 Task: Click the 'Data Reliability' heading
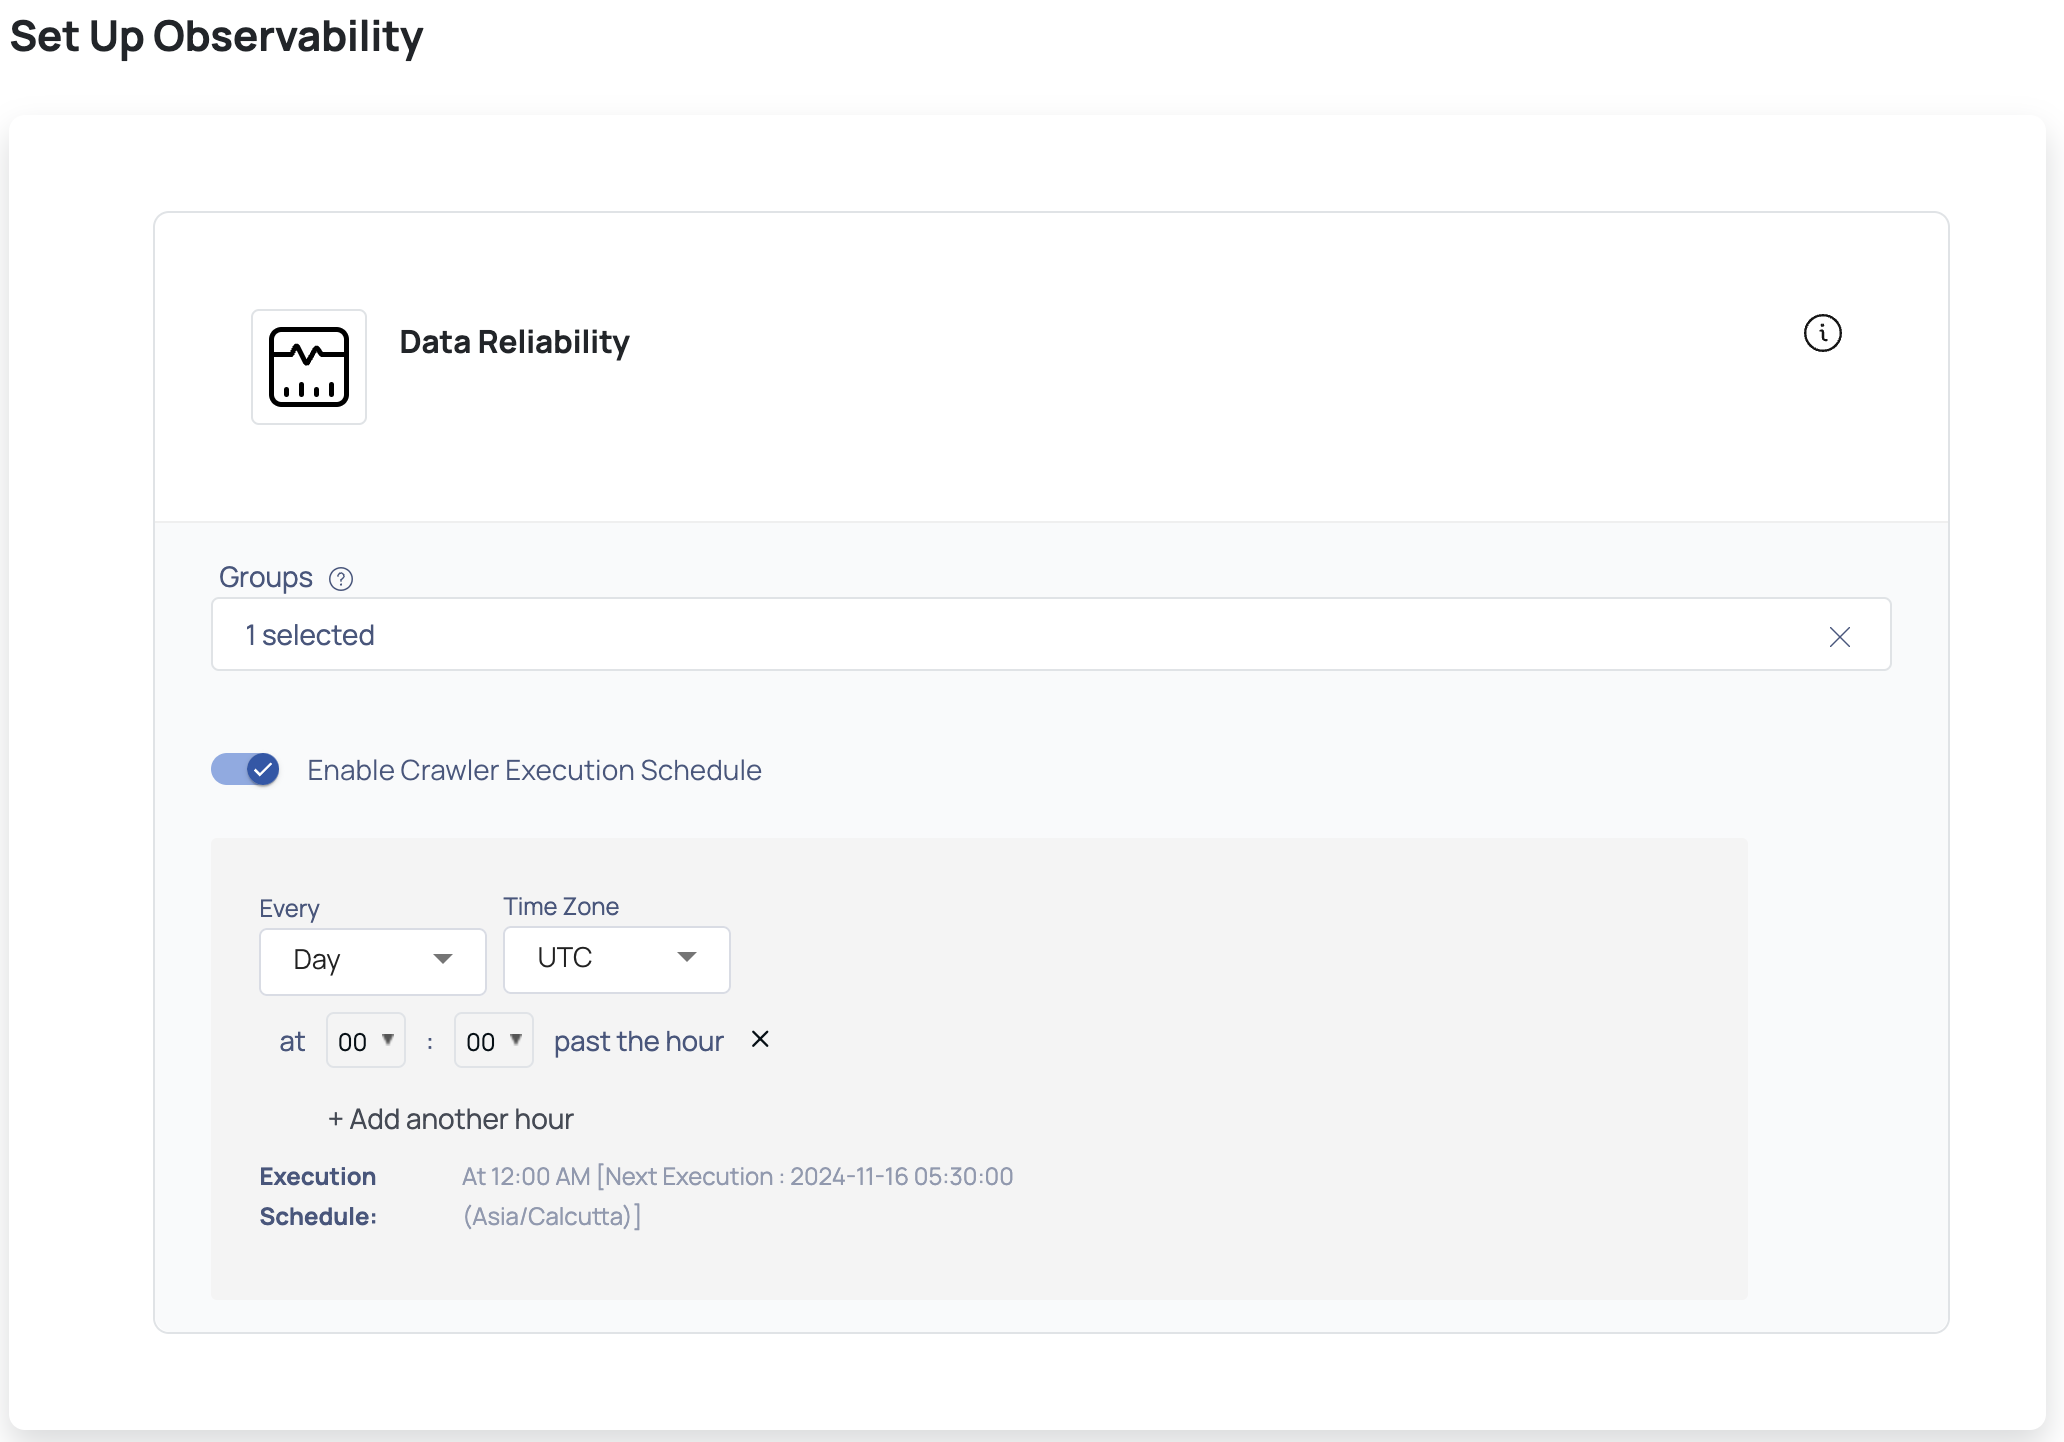pos(514,342)
